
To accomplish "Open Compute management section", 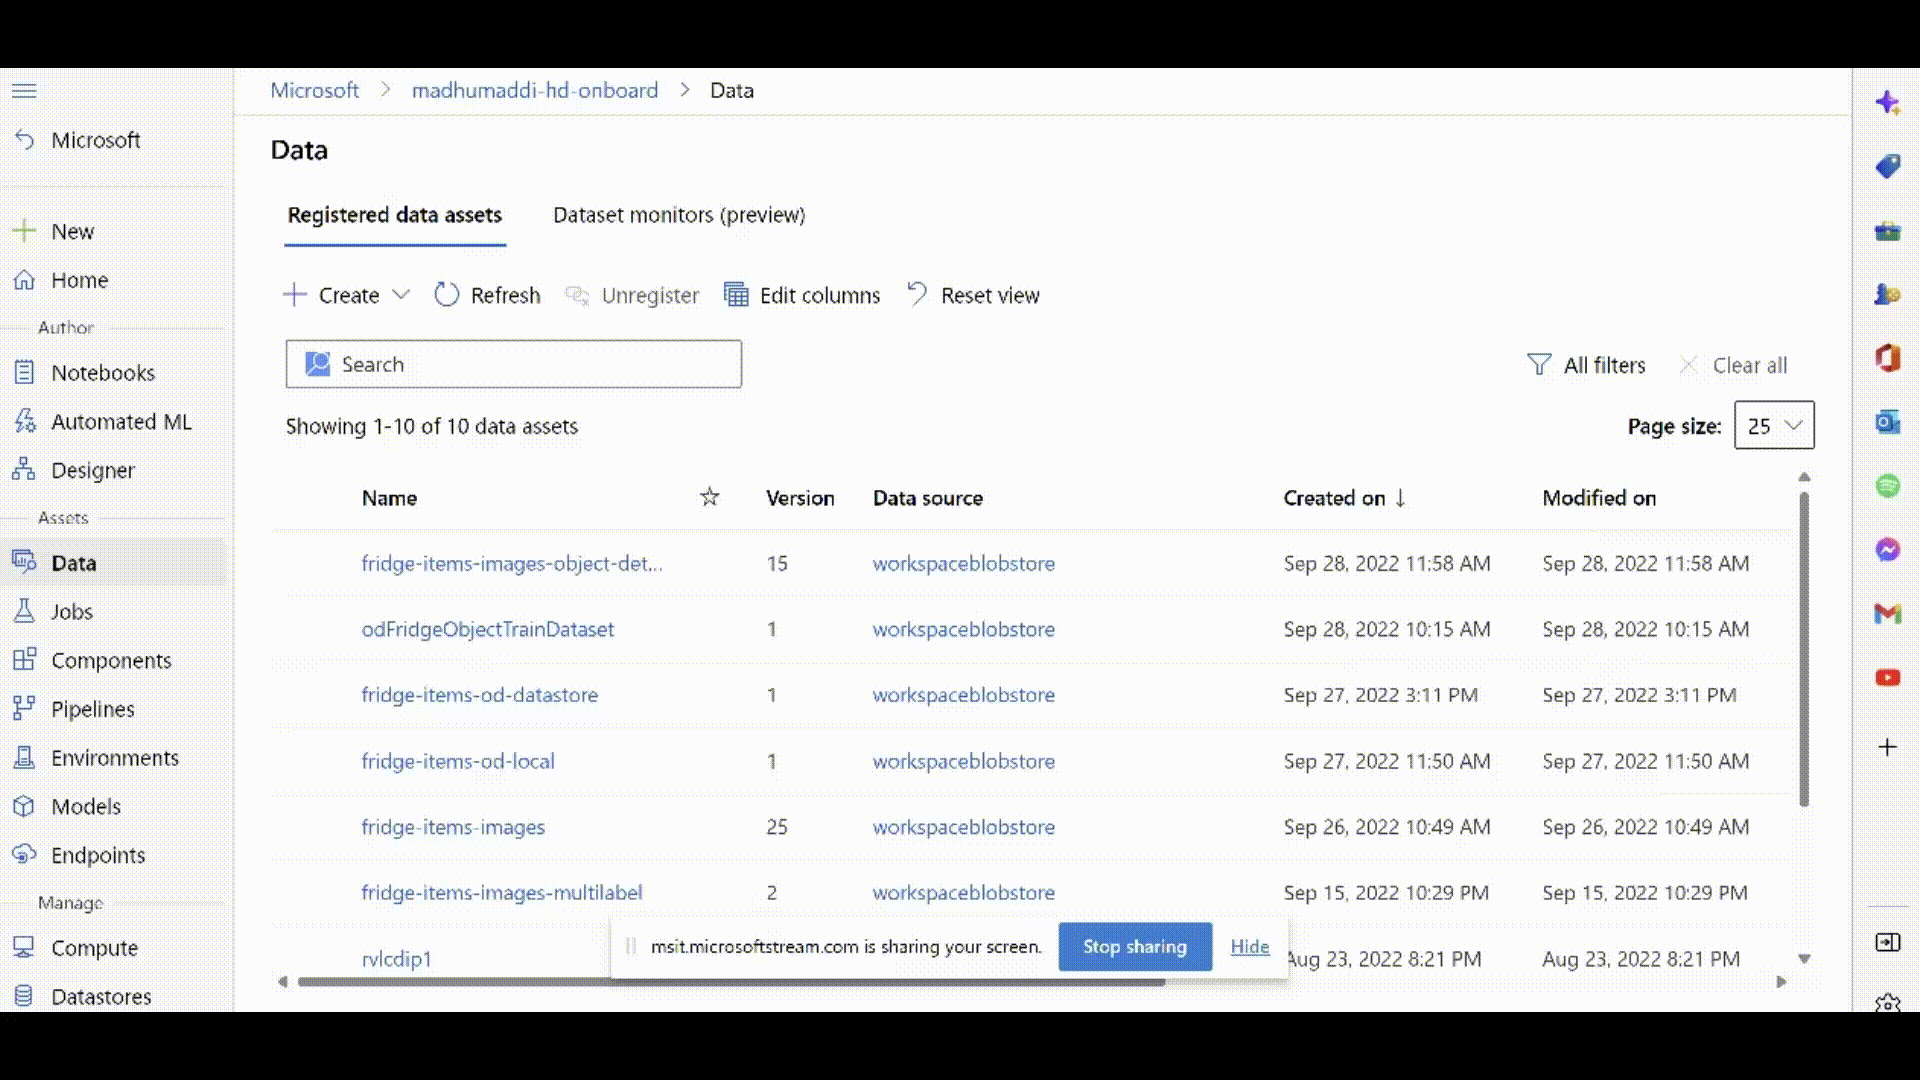I will tap(95, 947).
